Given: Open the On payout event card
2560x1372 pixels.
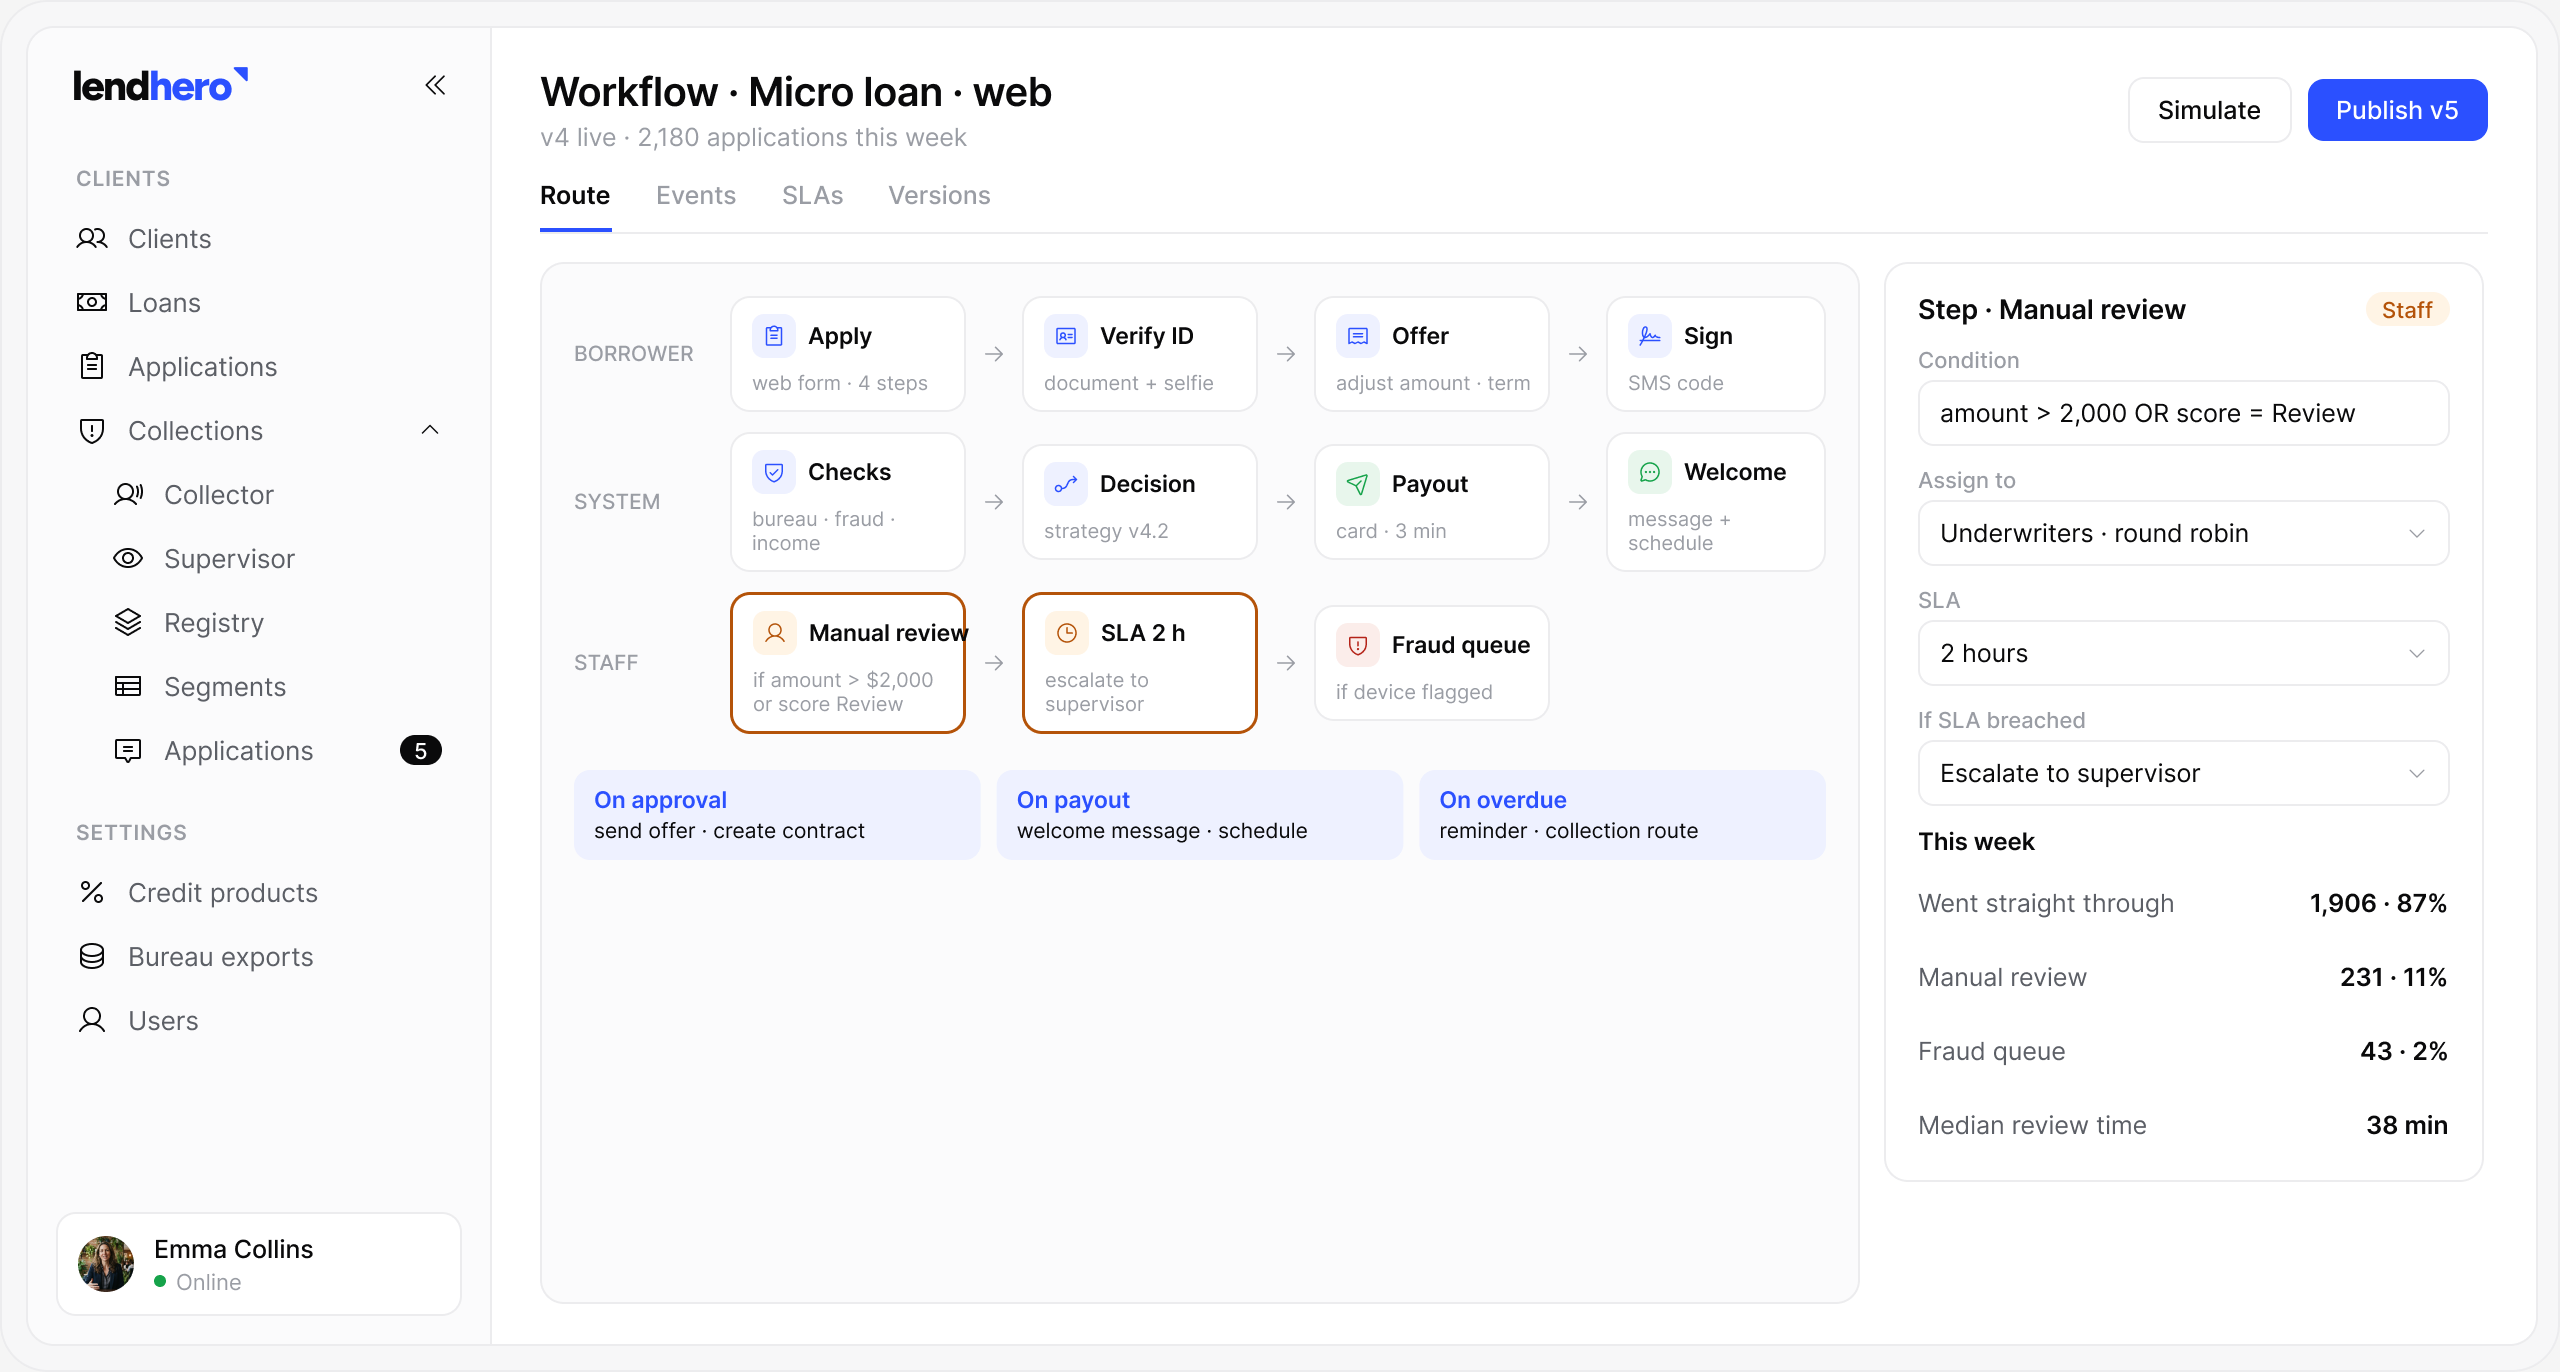Looking at the screenshot, I should [x=1199, y=814].
